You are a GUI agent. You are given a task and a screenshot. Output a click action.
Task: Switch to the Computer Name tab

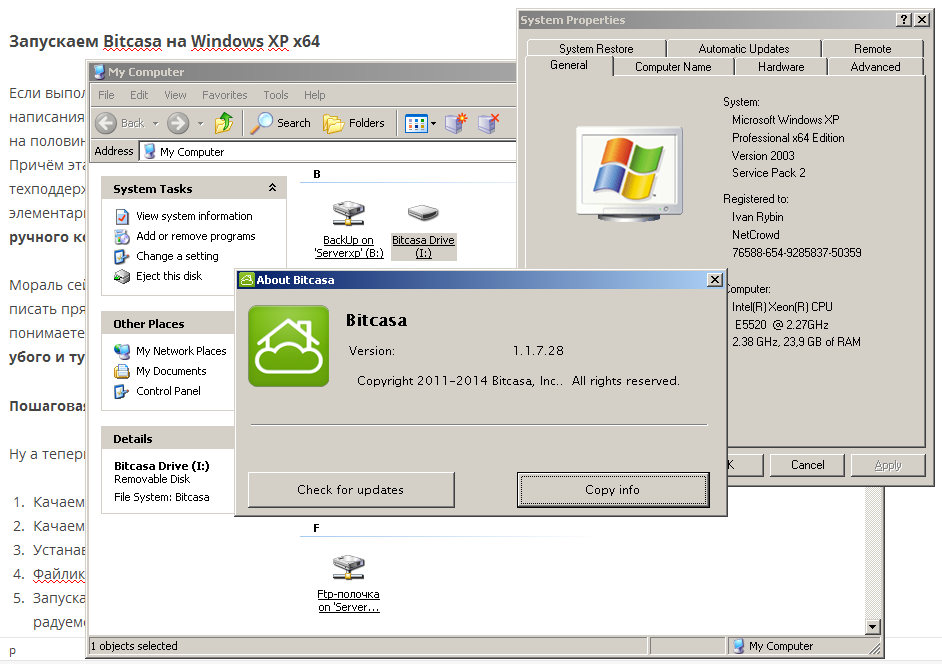click(673, 67)
